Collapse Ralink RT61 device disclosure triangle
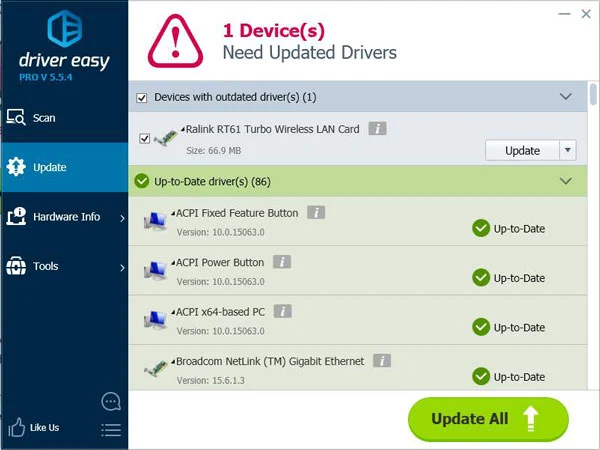The width and height of the screenshot is (600, 450). (x=183, y=129)
